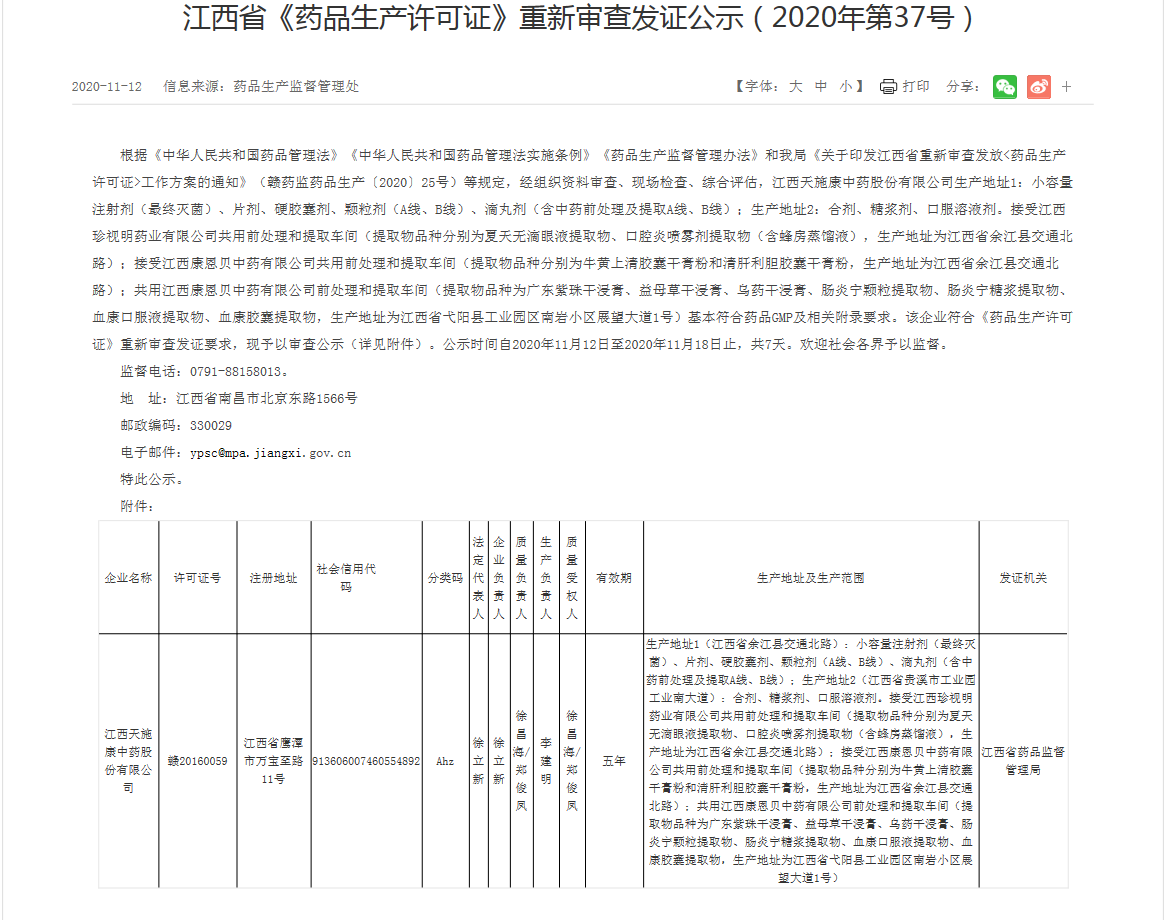Share the article via the Weibo icon
Screen dimensions: 1173x920
[1038, 87]
